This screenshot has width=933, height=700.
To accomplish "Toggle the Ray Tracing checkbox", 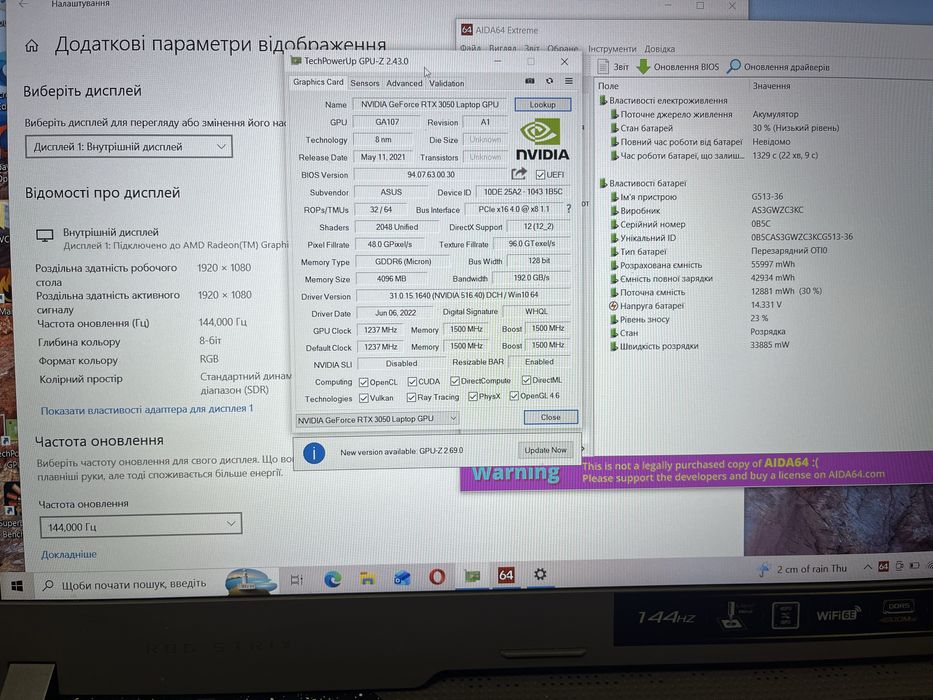I will [411, 397].
